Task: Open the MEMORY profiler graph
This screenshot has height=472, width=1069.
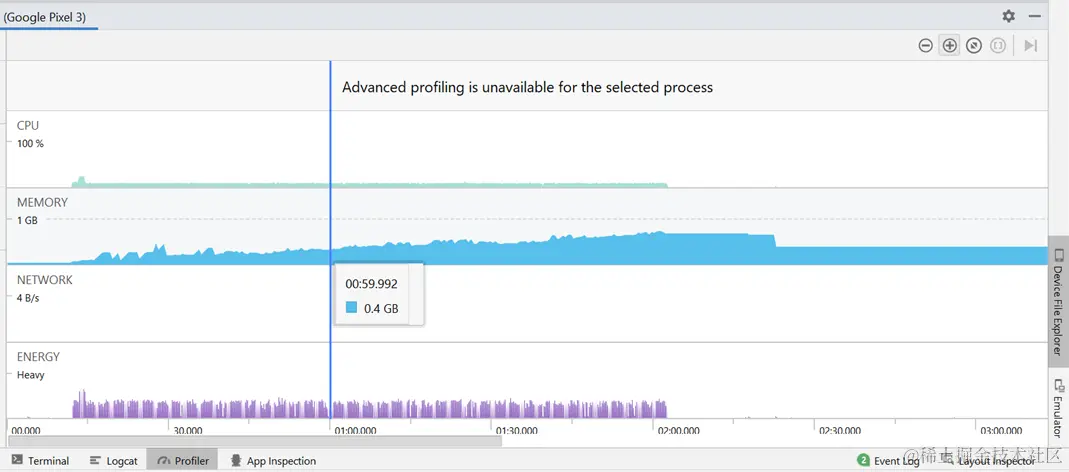Action: click(x=500, y=230)
